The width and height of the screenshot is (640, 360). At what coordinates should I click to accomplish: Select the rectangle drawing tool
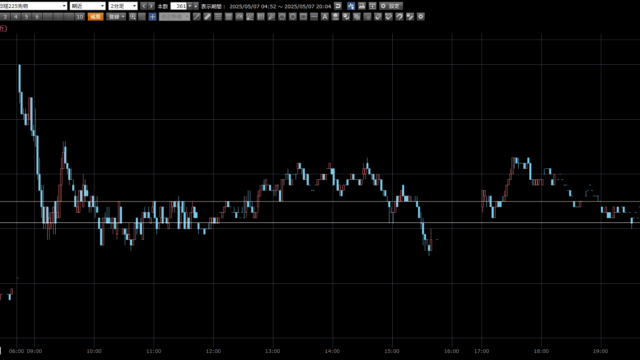303,17
